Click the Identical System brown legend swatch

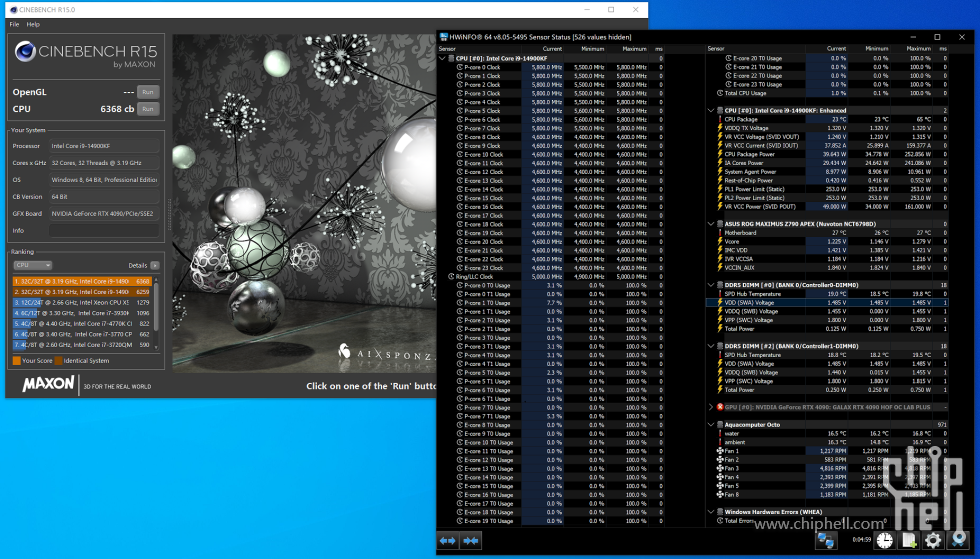pyautogui.click(x=58, y=361)
